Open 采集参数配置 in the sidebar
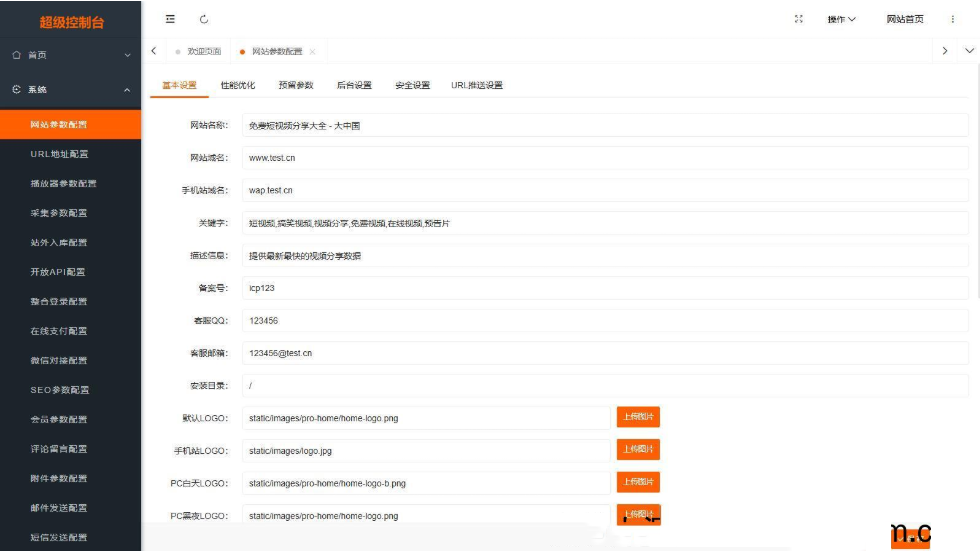The image size is (980, 551). coord(71,213)
